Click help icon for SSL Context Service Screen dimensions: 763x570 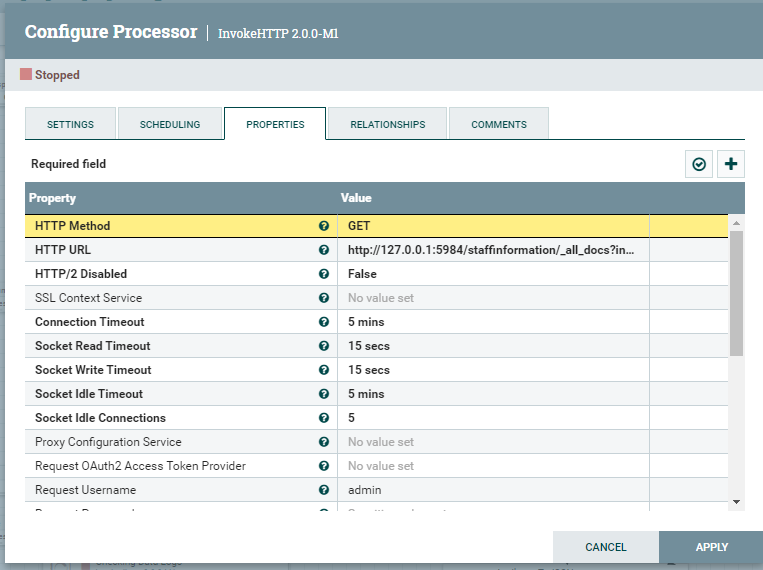click(324, 298)
